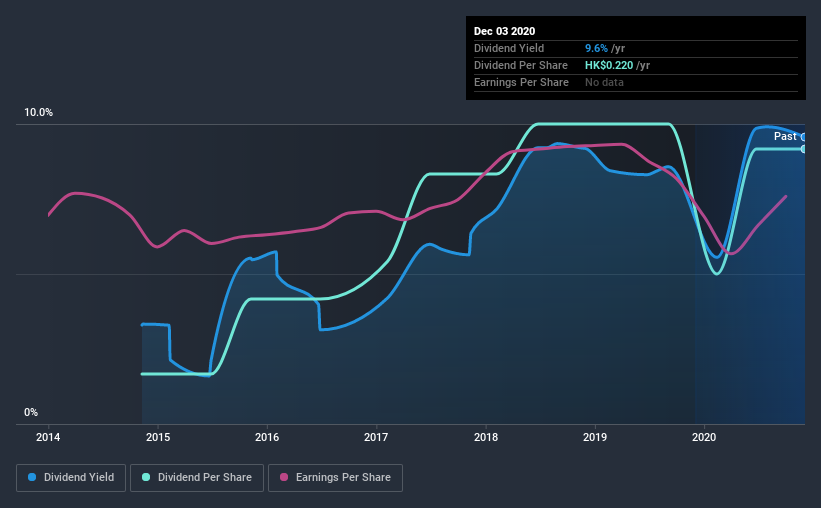
Task: Click the 2020 x-axis label
Action: pos(704,437)
